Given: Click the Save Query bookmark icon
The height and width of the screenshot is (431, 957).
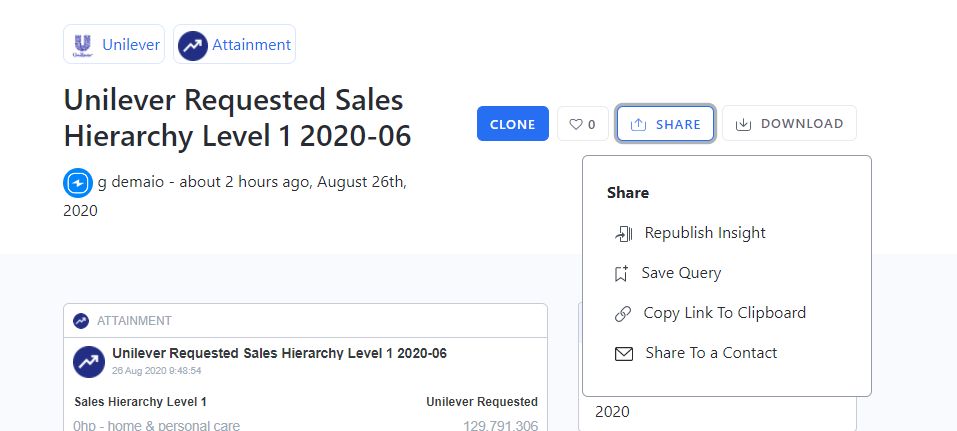Looking at the screenshot, I should point(621,273).
